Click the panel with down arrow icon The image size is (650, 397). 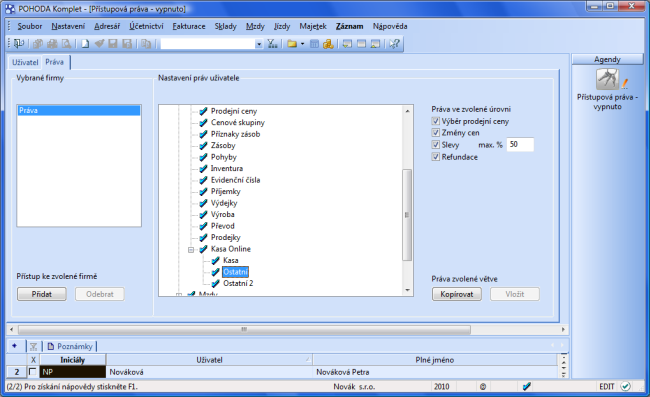pos(347,44)
